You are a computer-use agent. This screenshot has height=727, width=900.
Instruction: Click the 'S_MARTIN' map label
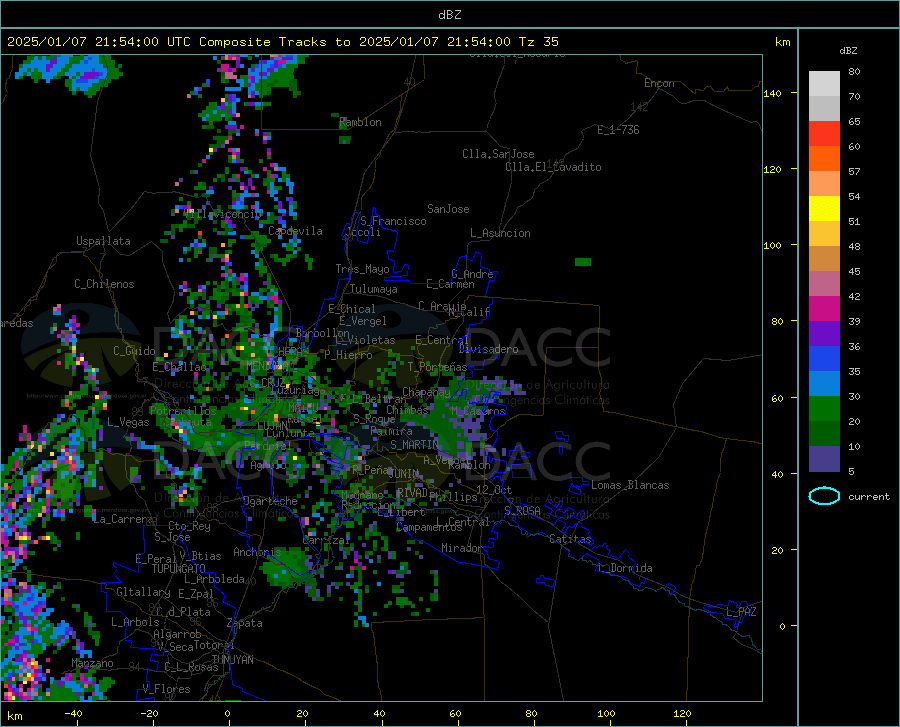click(414, 445)
